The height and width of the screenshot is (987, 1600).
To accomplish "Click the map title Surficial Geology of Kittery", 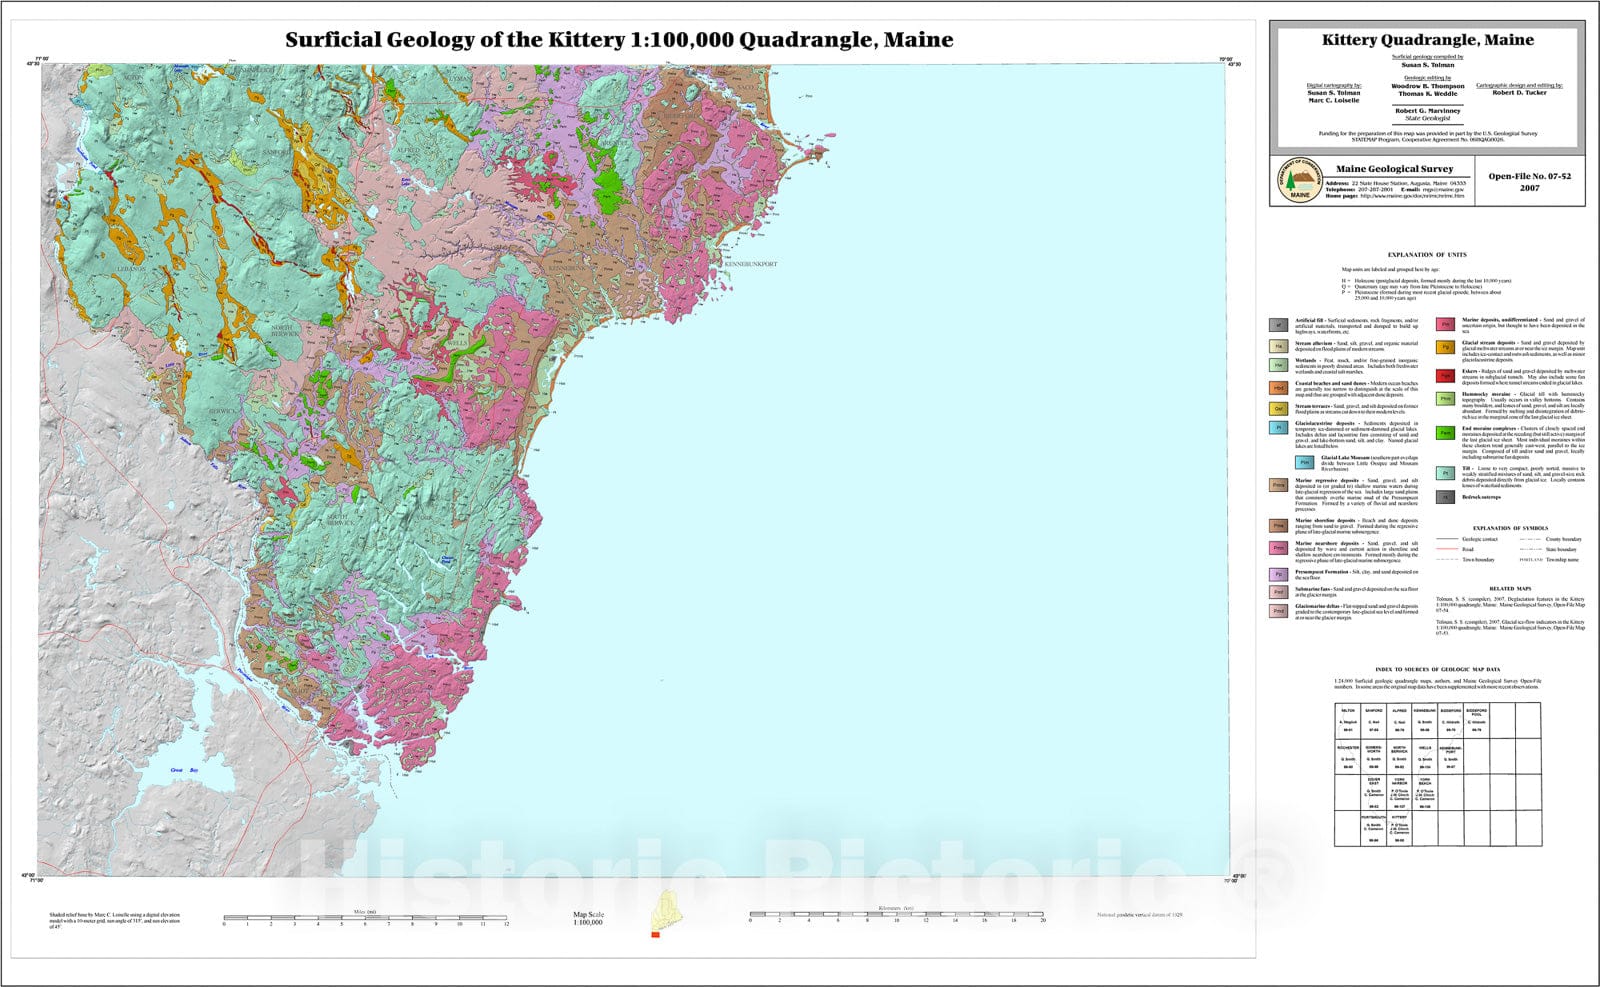I will click(619, 40).
